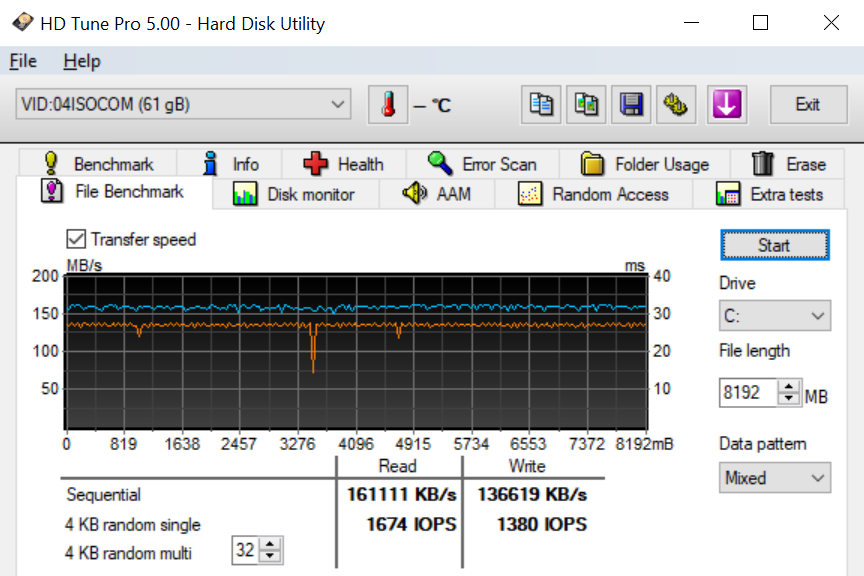This screenshot has width=864, height=576.
Task: Click the 1380 IOPS write value
Action: pyautogui.click(x=542, y=524)
